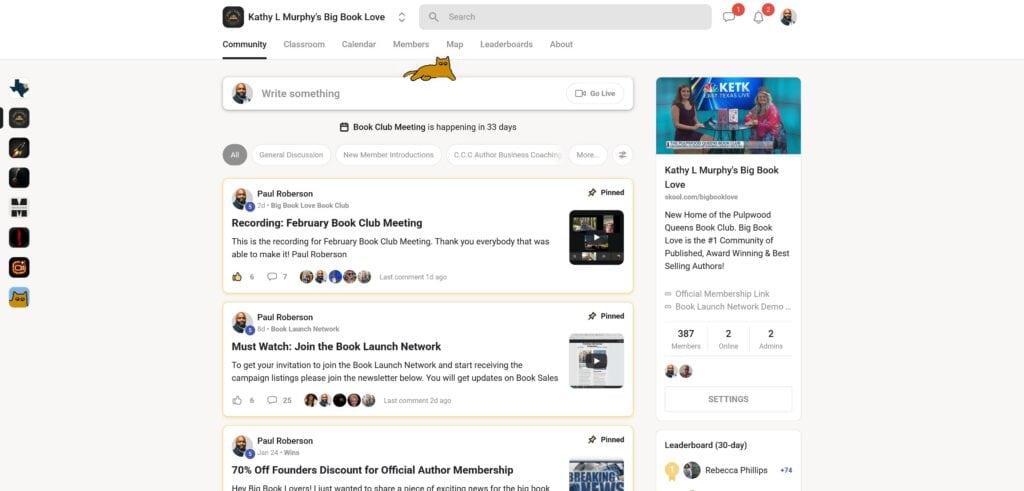Click the orange cat mascot icon
Screen dimensions: 1024x491
point(430,70)
